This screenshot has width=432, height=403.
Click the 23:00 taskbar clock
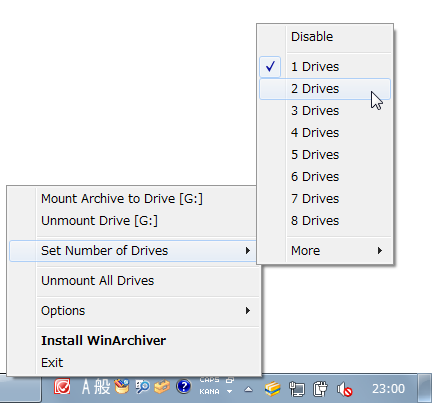coord(388,389)
